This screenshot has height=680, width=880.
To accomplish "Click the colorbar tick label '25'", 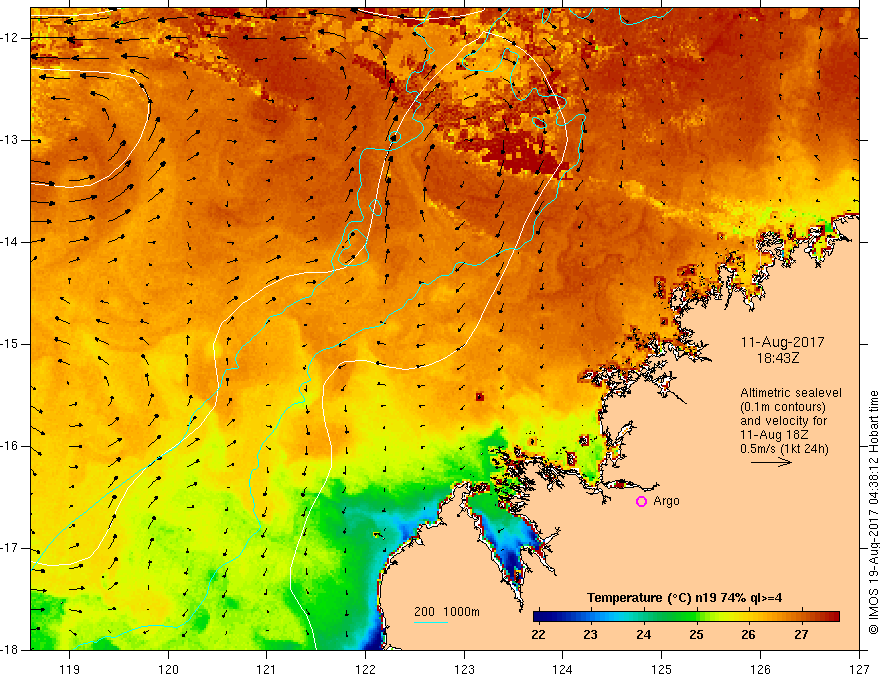I will 696,635.
